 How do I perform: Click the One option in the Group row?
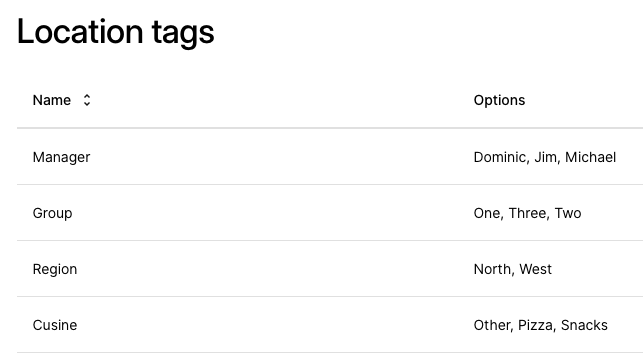tap(488, 213)
